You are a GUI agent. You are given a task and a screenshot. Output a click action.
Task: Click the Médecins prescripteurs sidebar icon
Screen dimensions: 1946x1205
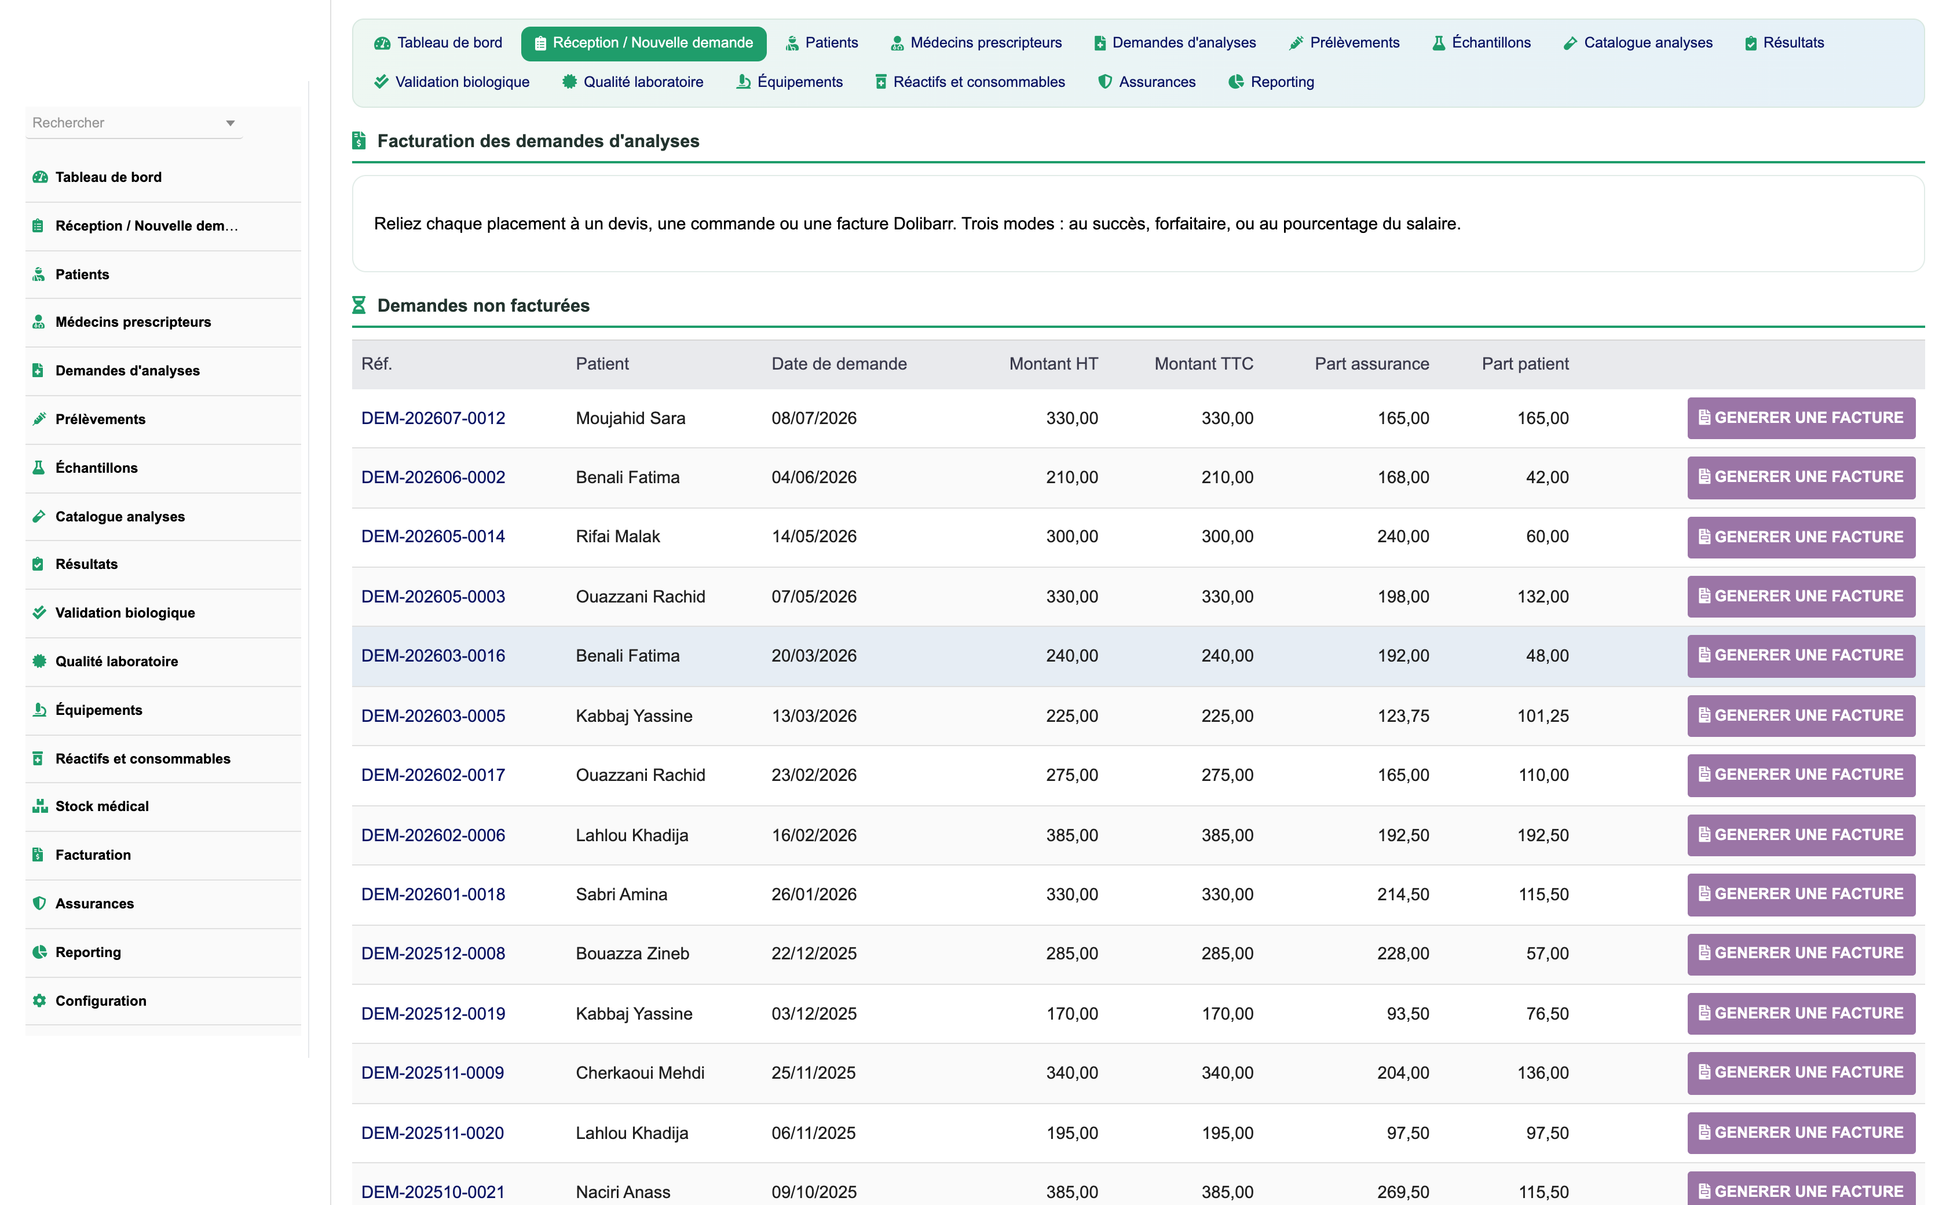[39, 322]
